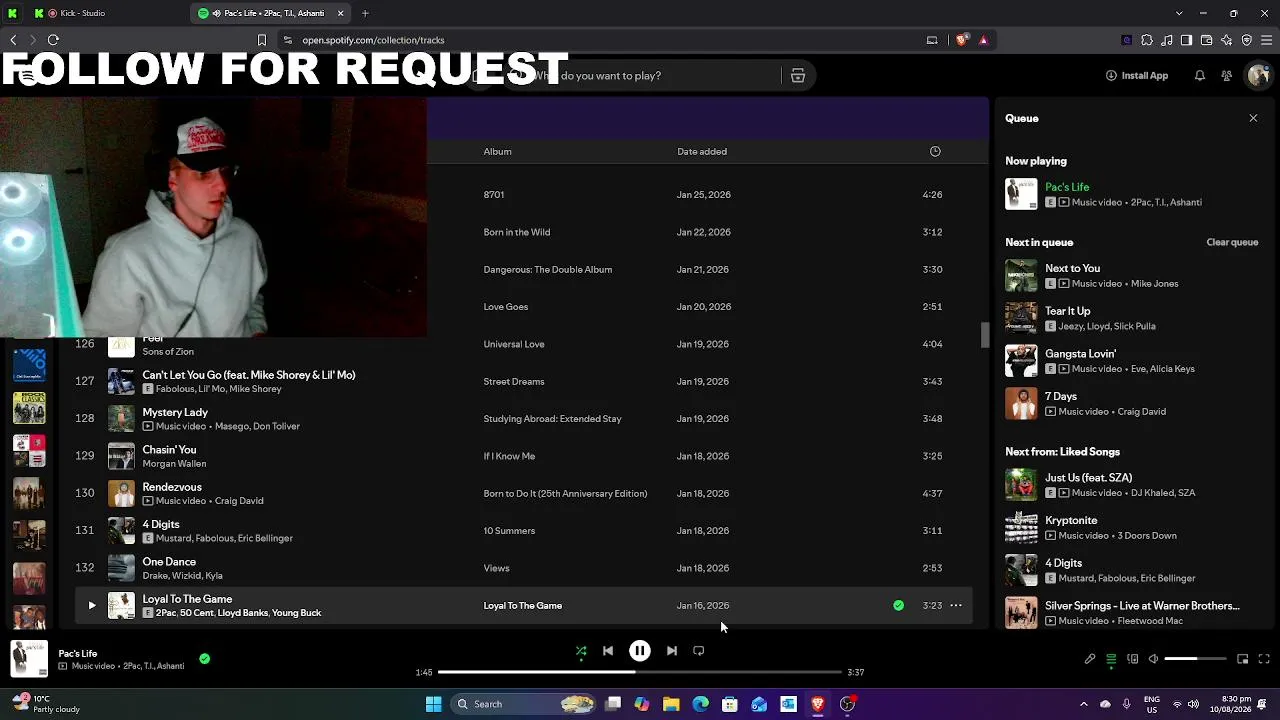The image size is (1280, 720).
Task: Sort tracks by Album column header
Action: 497,152
